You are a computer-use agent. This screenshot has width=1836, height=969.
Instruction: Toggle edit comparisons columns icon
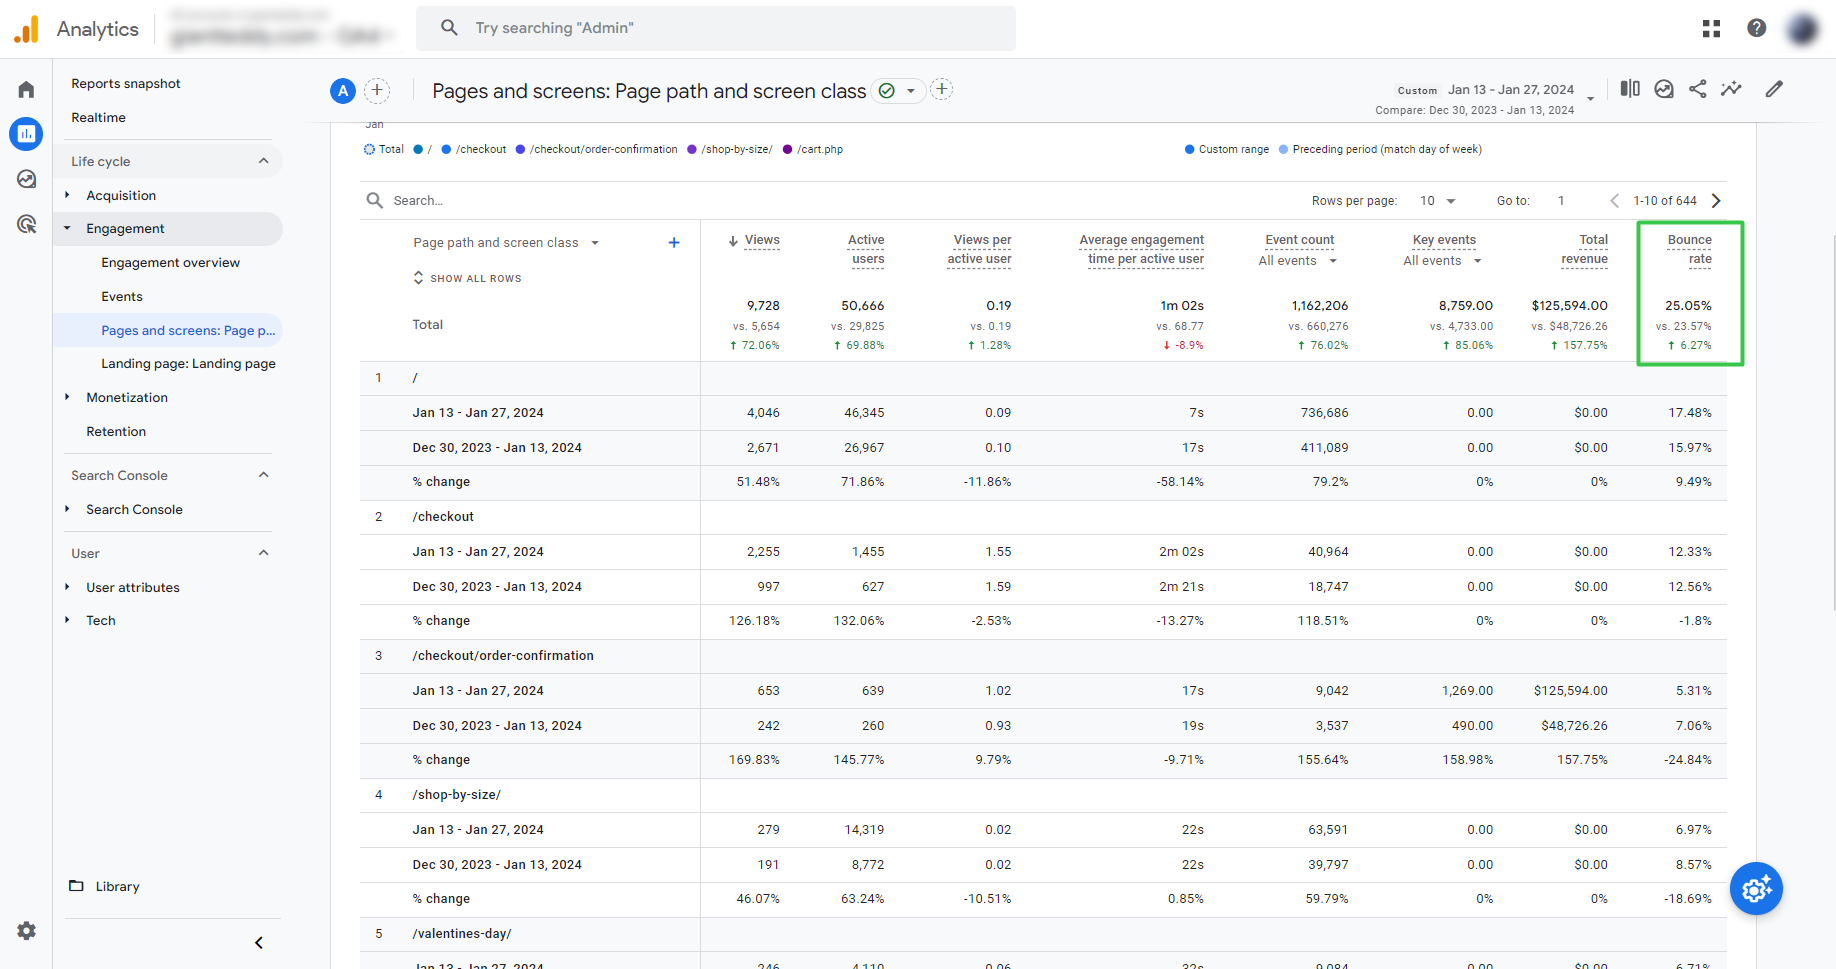1630,89
